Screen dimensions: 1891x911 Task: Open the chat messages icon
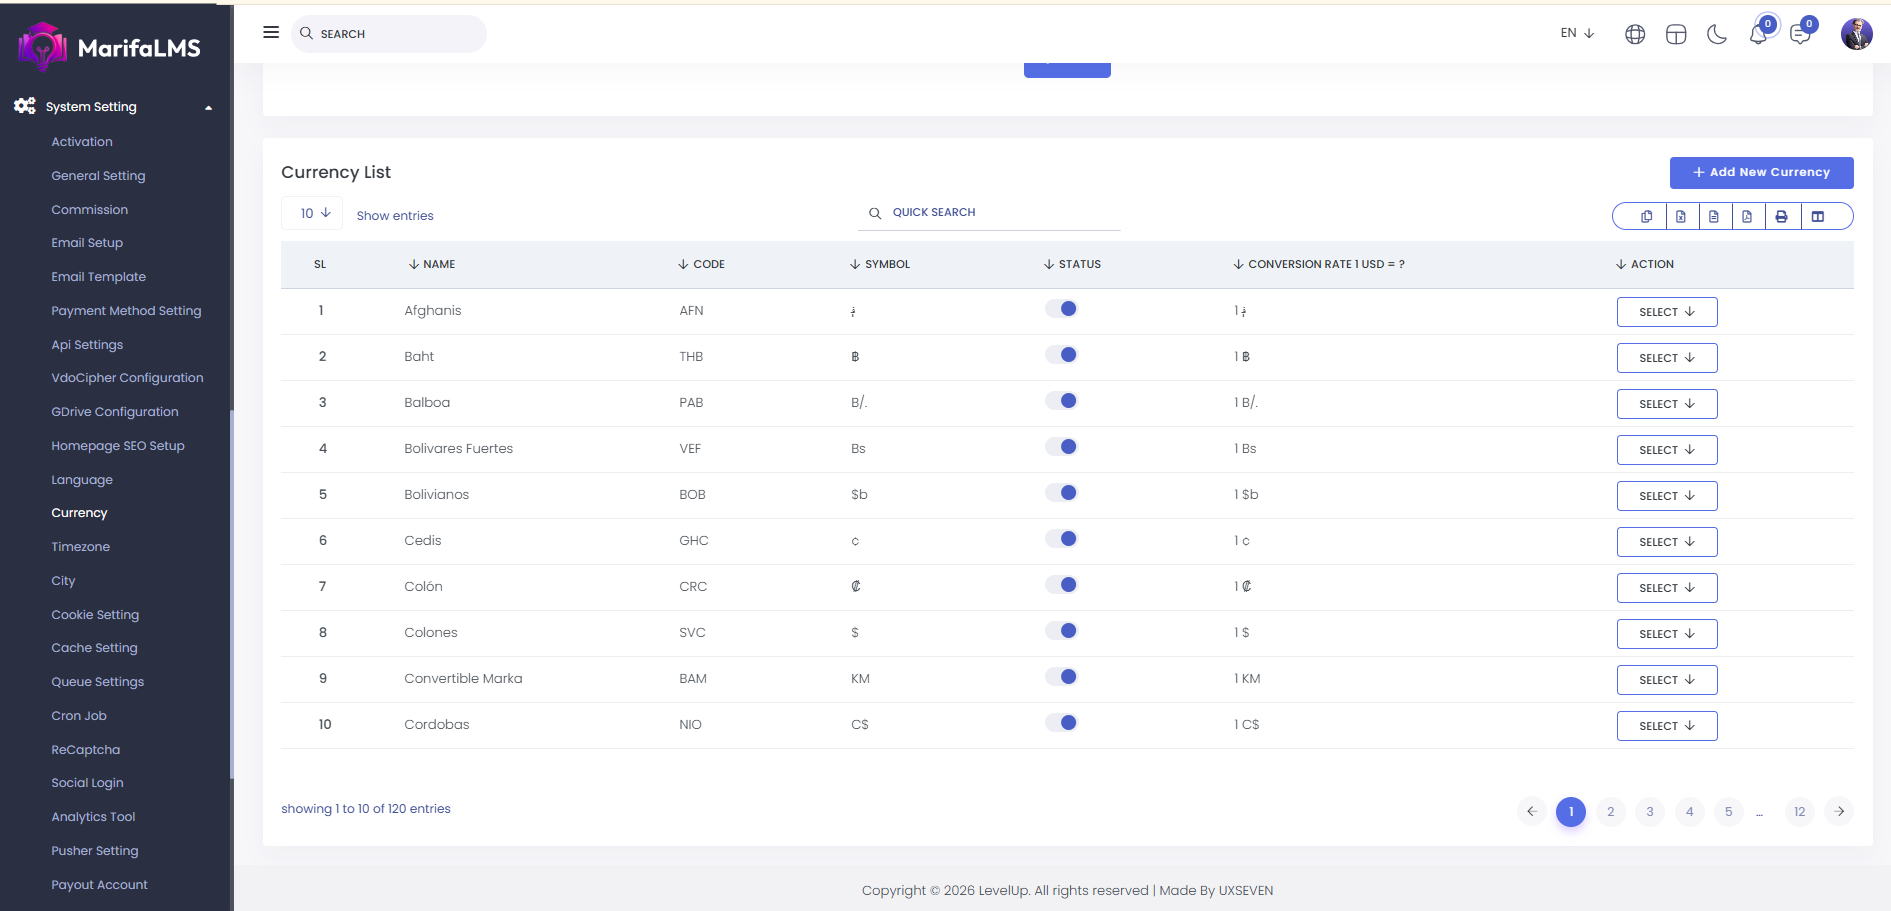click(1800, 35)
